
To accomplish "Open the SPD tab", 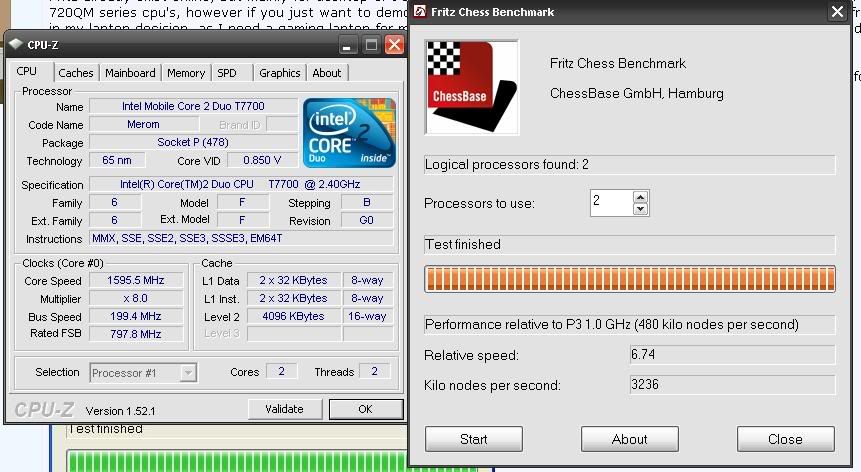I will pyautogui.click(x=227, y=73).
